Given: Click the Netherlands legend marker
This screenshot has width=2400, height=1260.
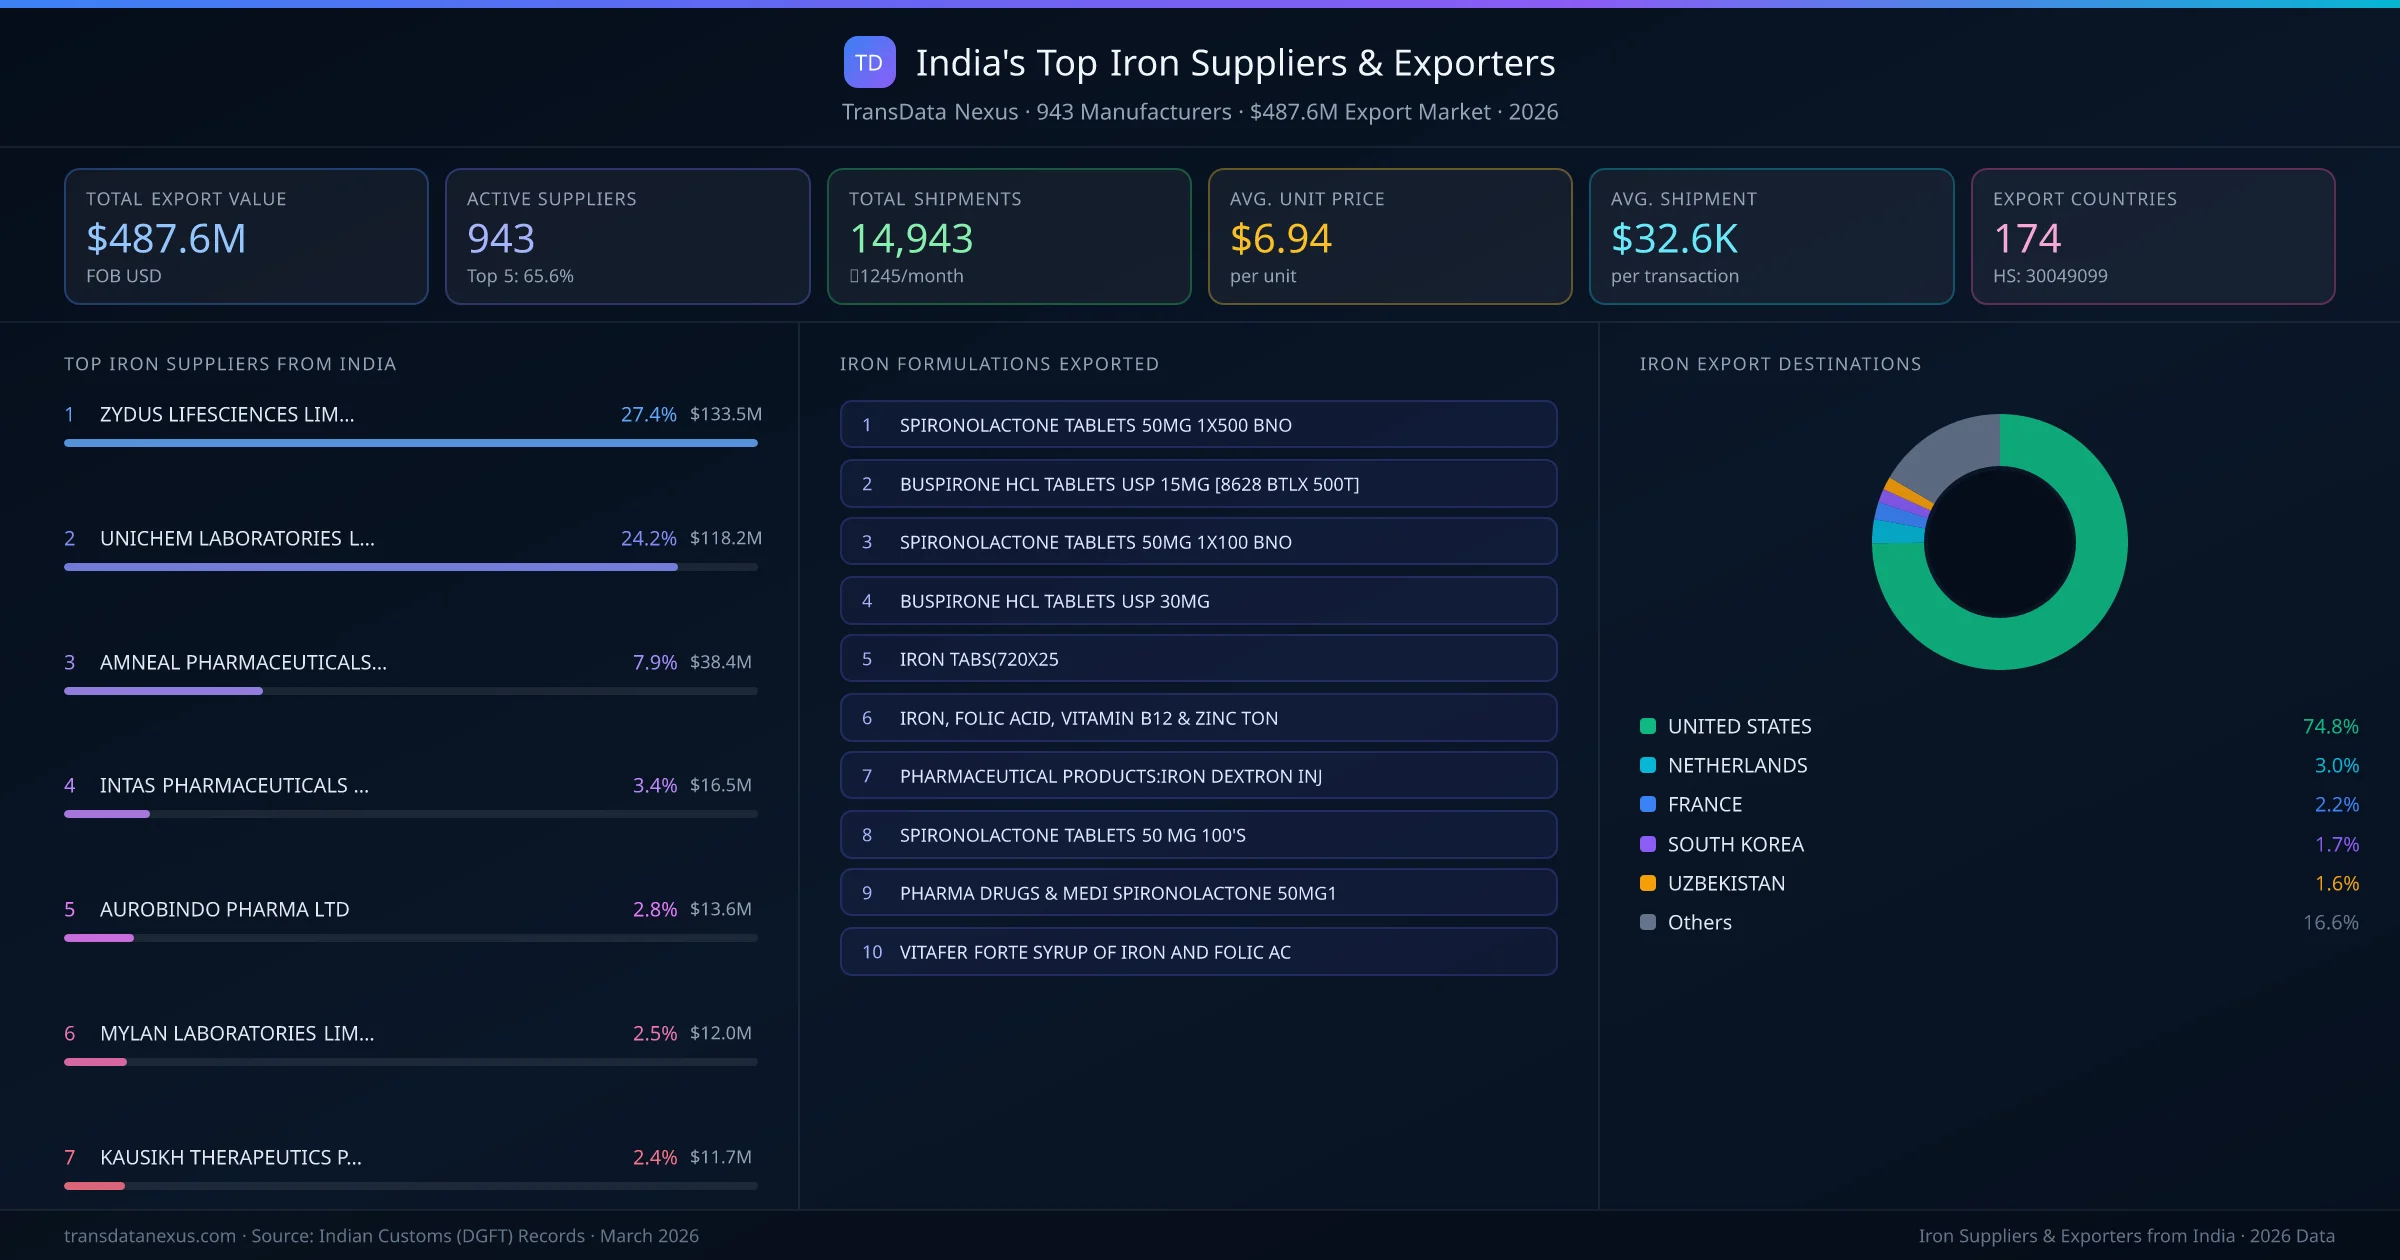Looking at the screenshot, I should (x=1646, y=765).
